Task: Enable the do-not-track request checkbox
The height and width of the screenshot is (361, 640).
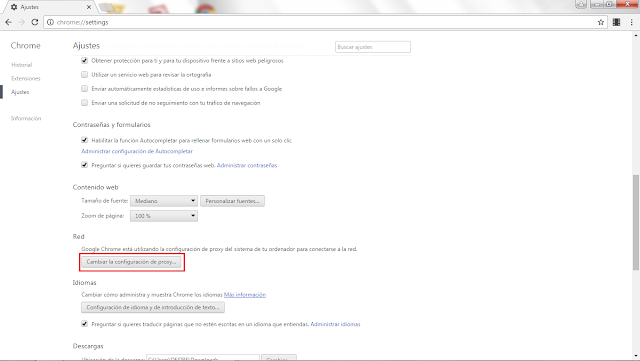Action: pos(84,103)
